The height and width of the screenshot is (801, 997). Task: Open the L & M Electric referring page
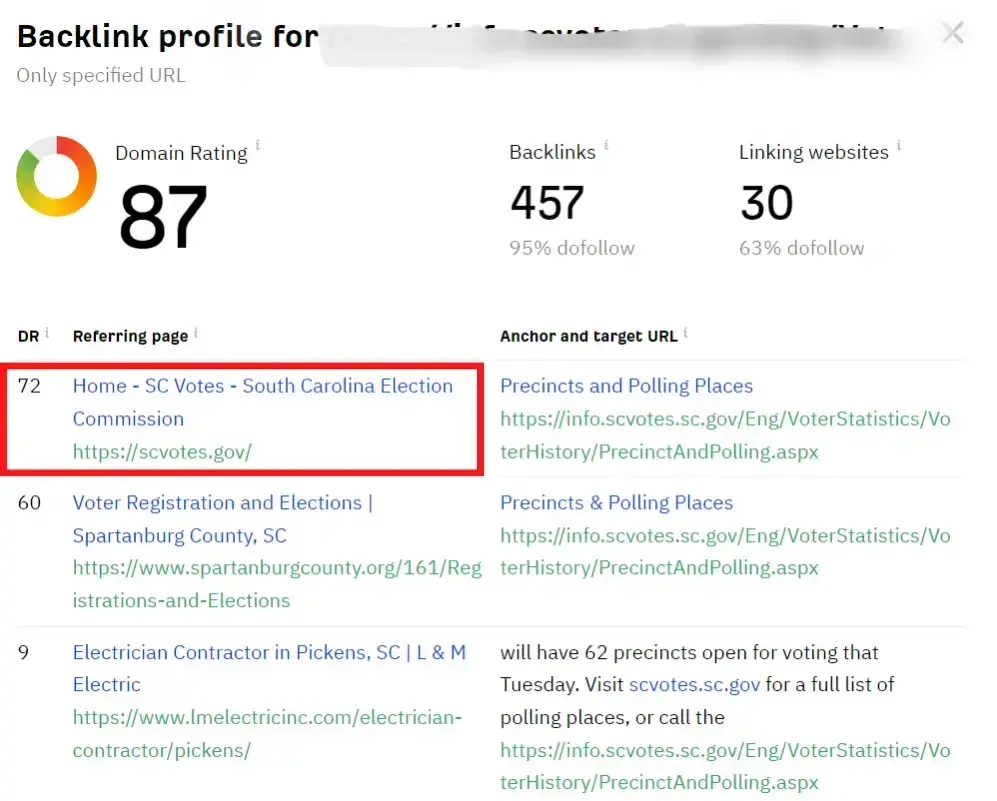pyautogui.click(x=269, y=653)
